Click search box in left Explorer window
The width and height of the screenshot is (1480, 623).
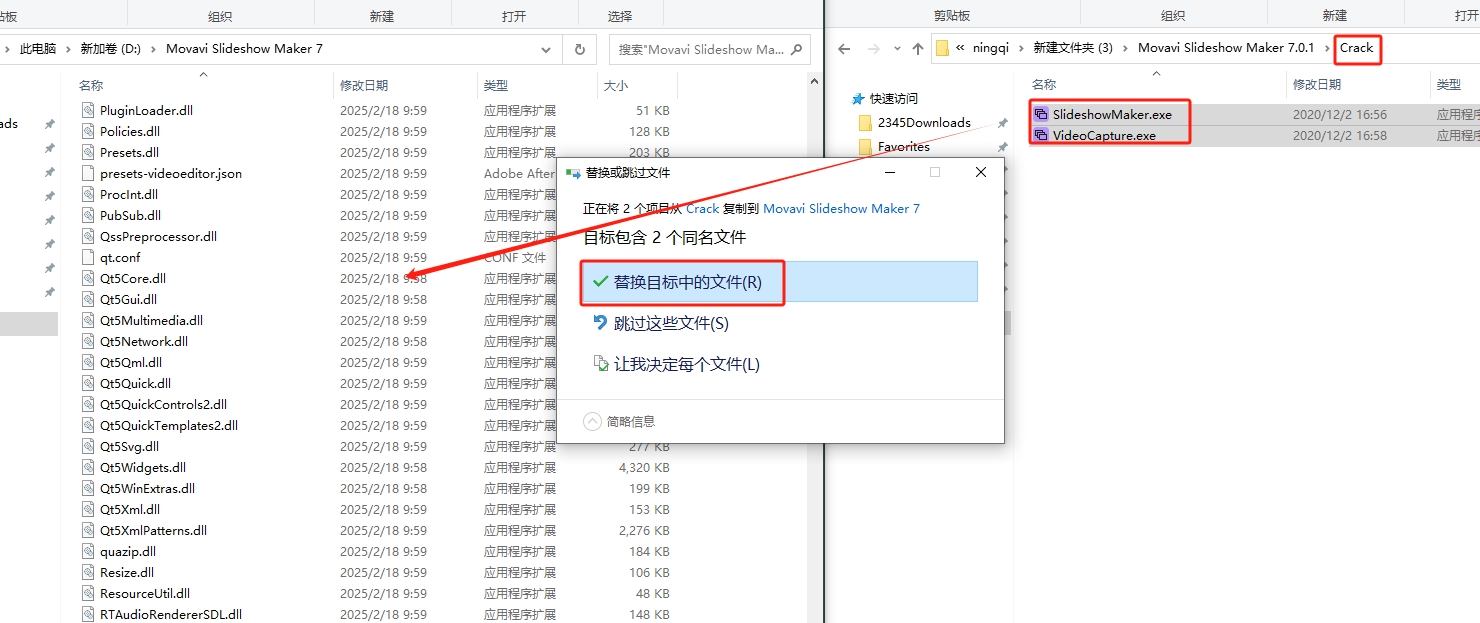click(x=709, y=49)
